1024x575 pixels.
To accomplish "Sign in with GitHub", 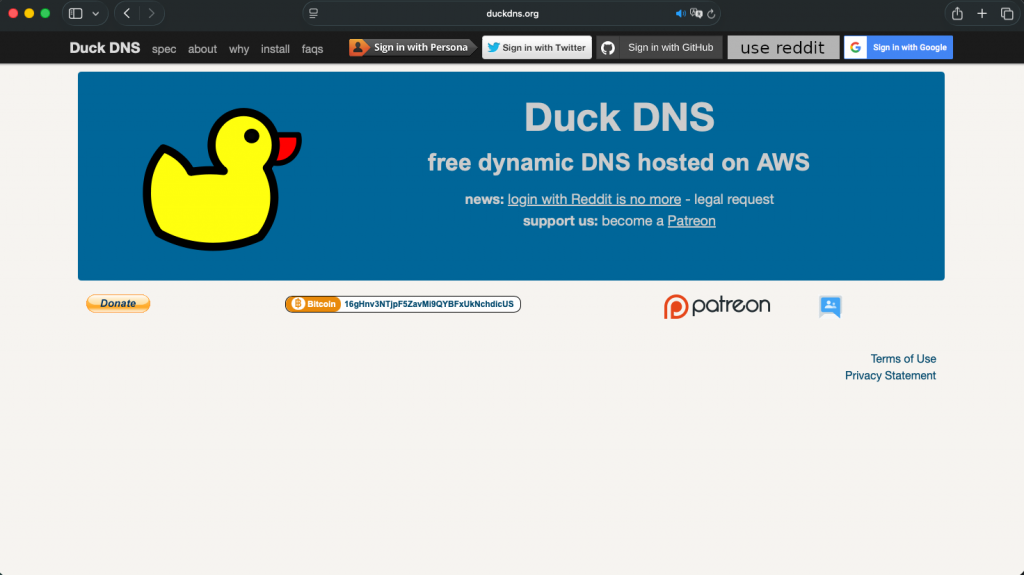I will 659,47.
